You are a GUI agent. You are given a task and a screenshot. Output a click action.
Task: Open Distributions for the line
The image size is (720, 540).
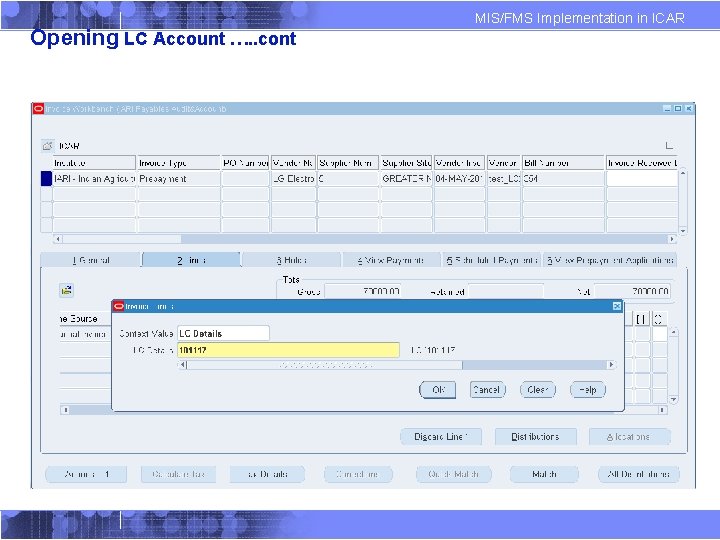[x=535, y=437]
